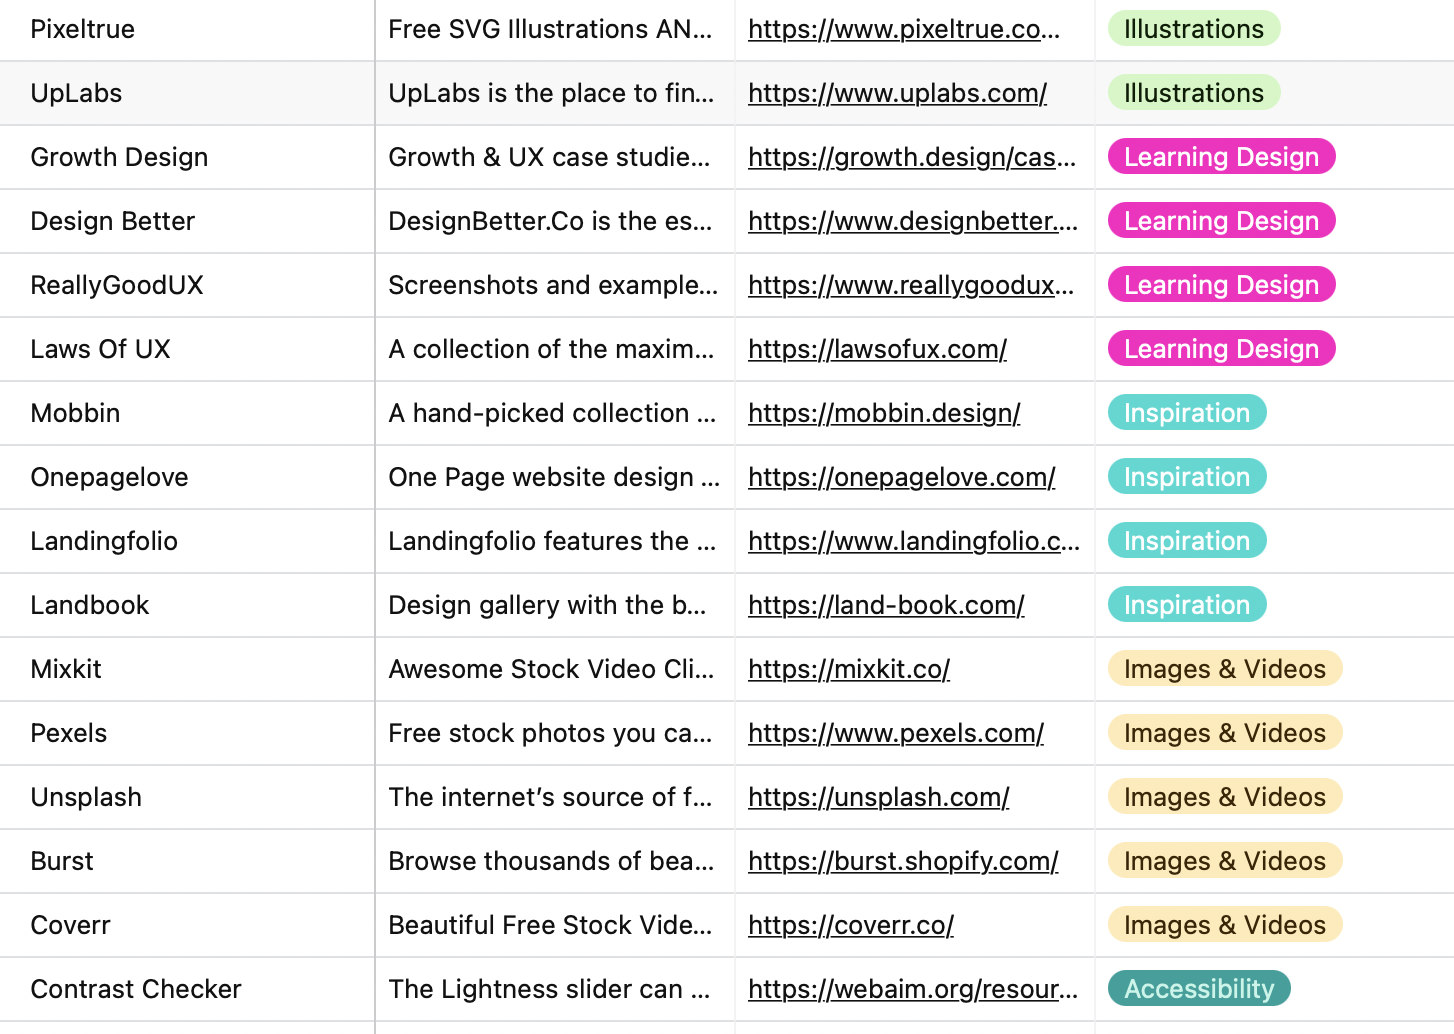Visit the pexels.com link
Viewport: 1454px width, 1034px height.
[x=896, y=733]
